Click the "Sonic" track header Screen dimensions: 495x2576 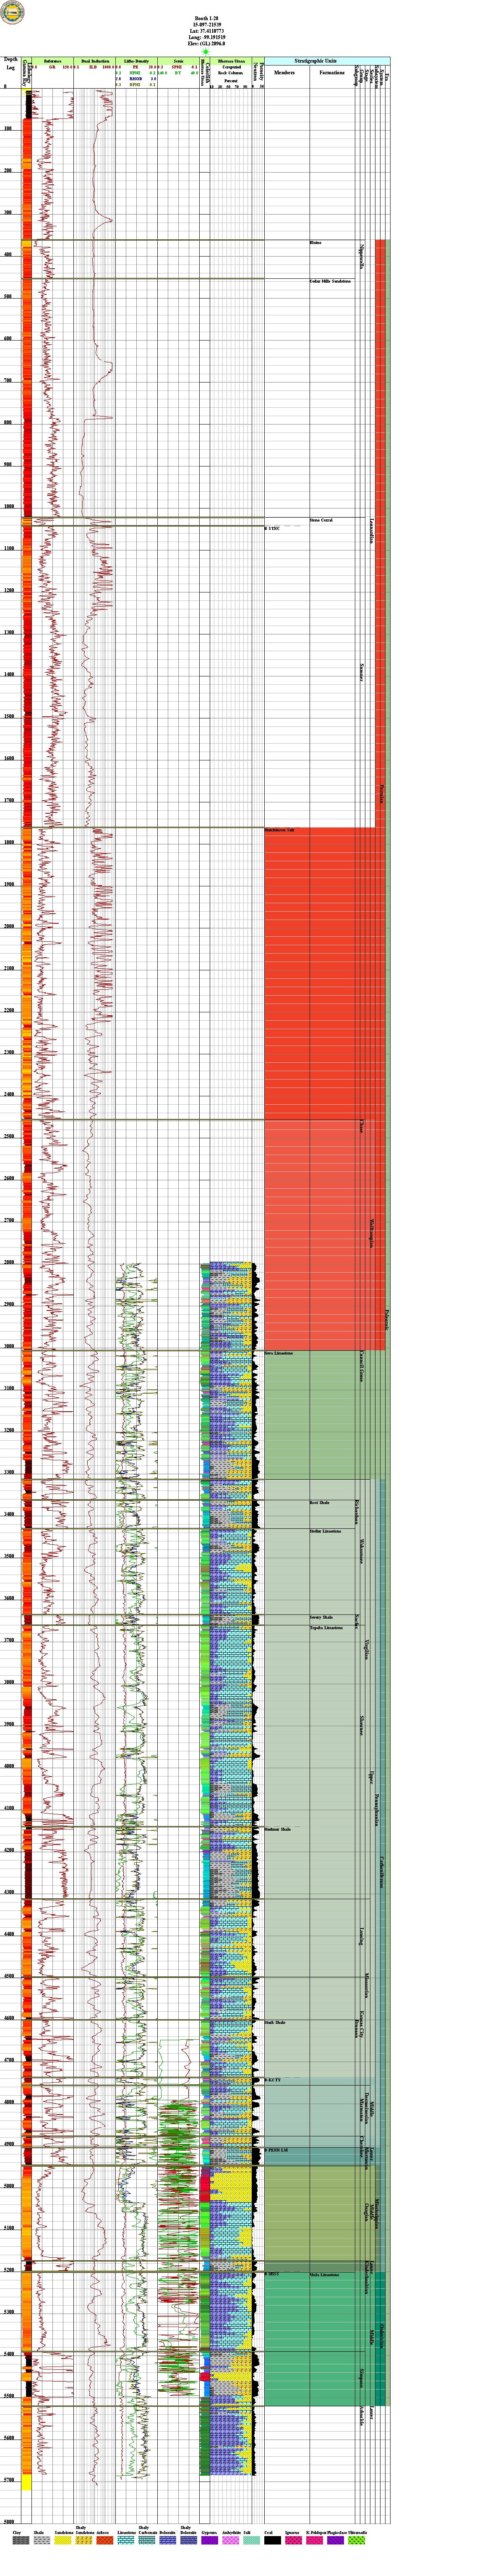(x=178, y=61)
